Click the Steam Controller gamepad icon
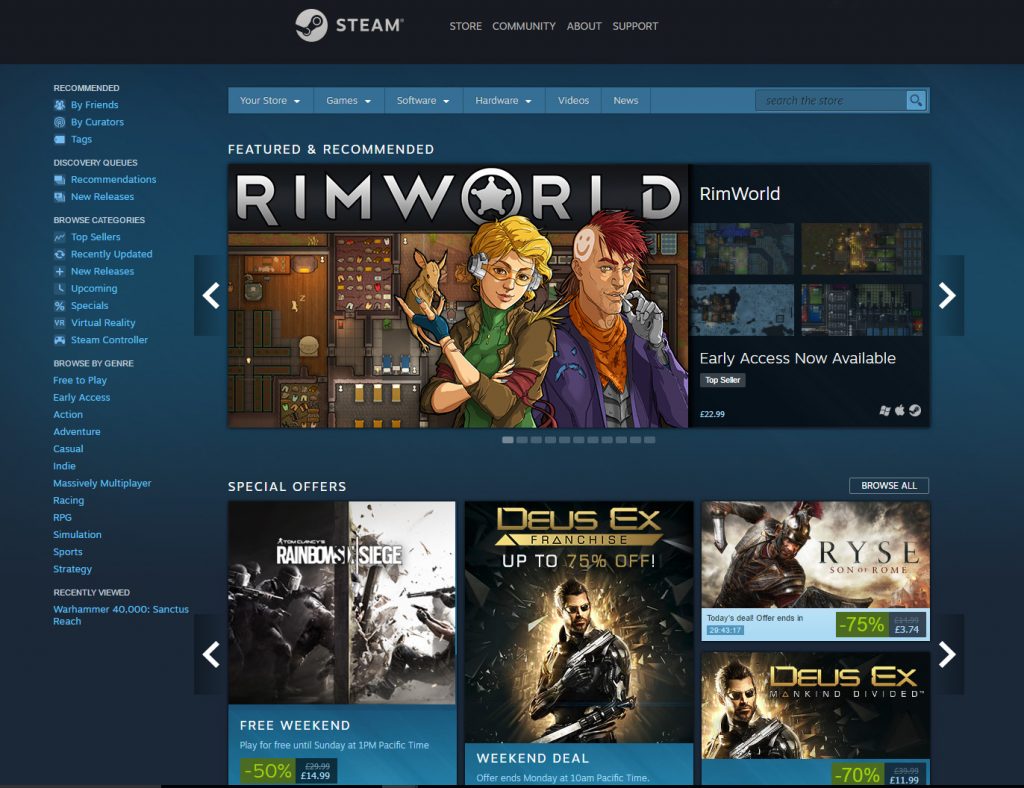Image resolution: width=1024 pixels, height=788 pixels. click(59, 340)
